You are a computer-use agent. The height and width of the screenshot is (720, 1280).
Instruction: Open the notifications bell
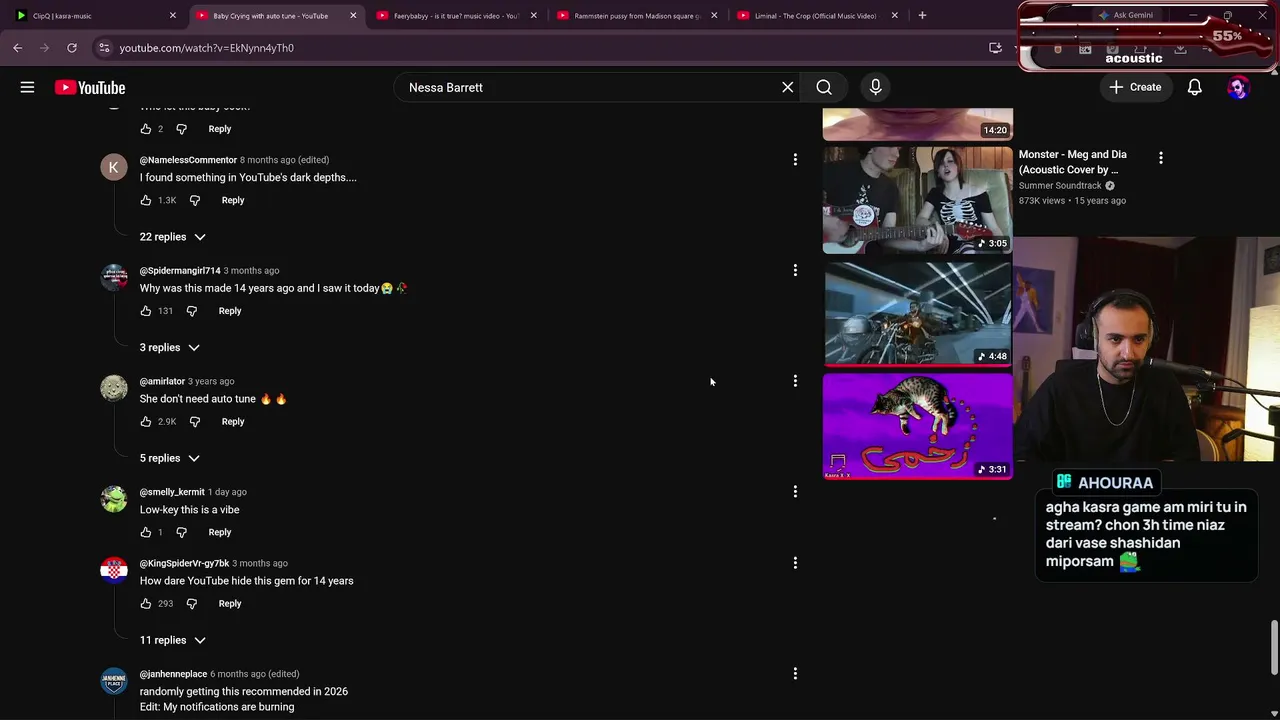click(1194, 88)
